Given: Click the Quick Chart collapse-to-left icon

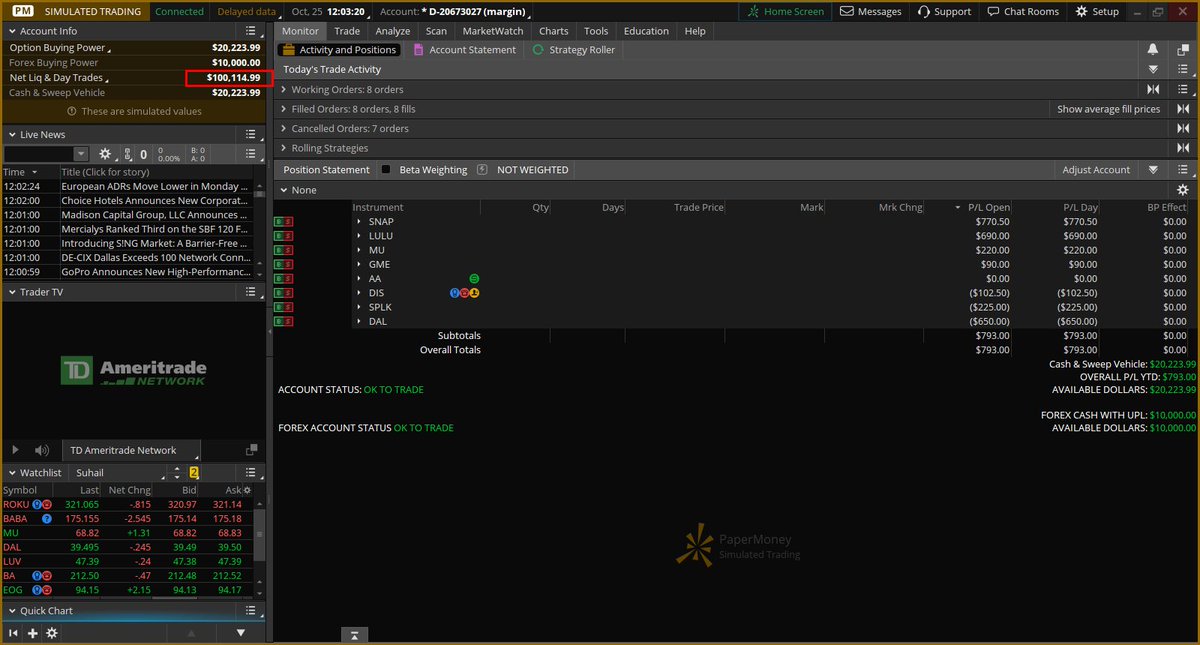Looking at the screenshot, I should (x=14, y=633).
